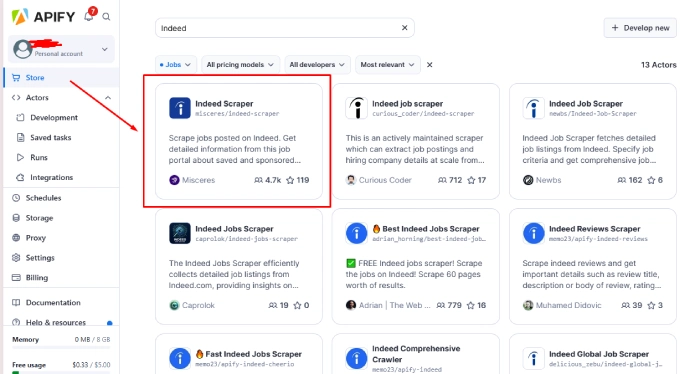Click the Indeed Scraper blue logo
The image size is (700, 374).
180,108
